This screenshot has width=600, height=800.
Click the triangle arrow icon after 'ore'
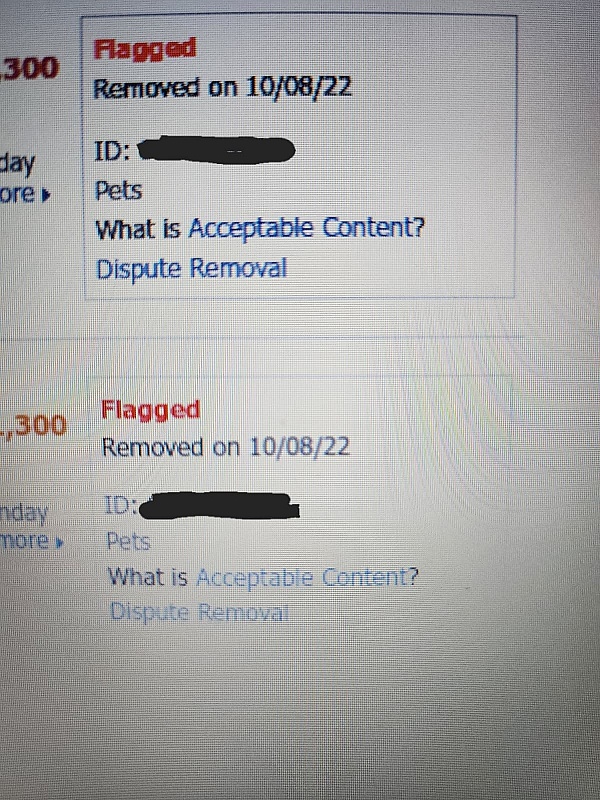point(46,195)
